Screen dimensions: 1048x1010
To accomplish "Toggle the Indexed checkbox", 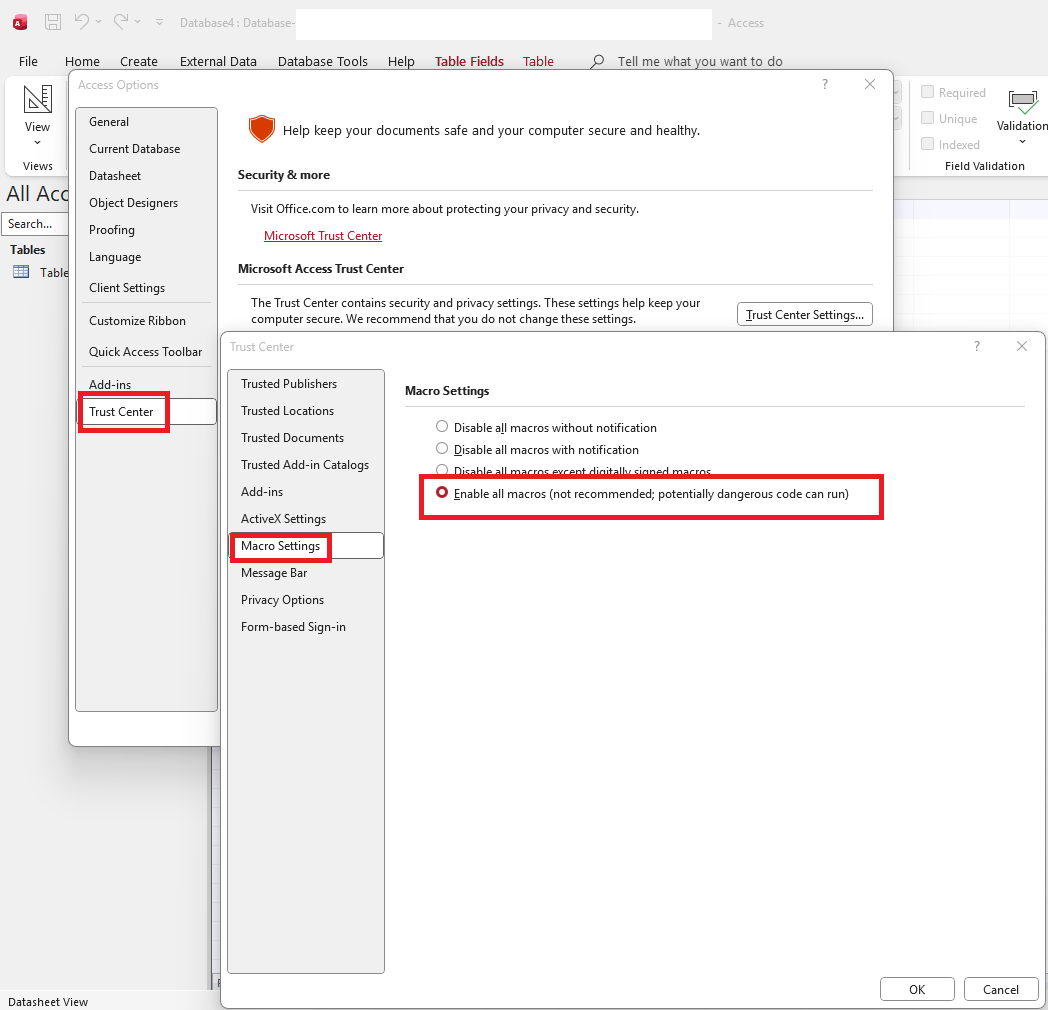I will coord(927,144).
